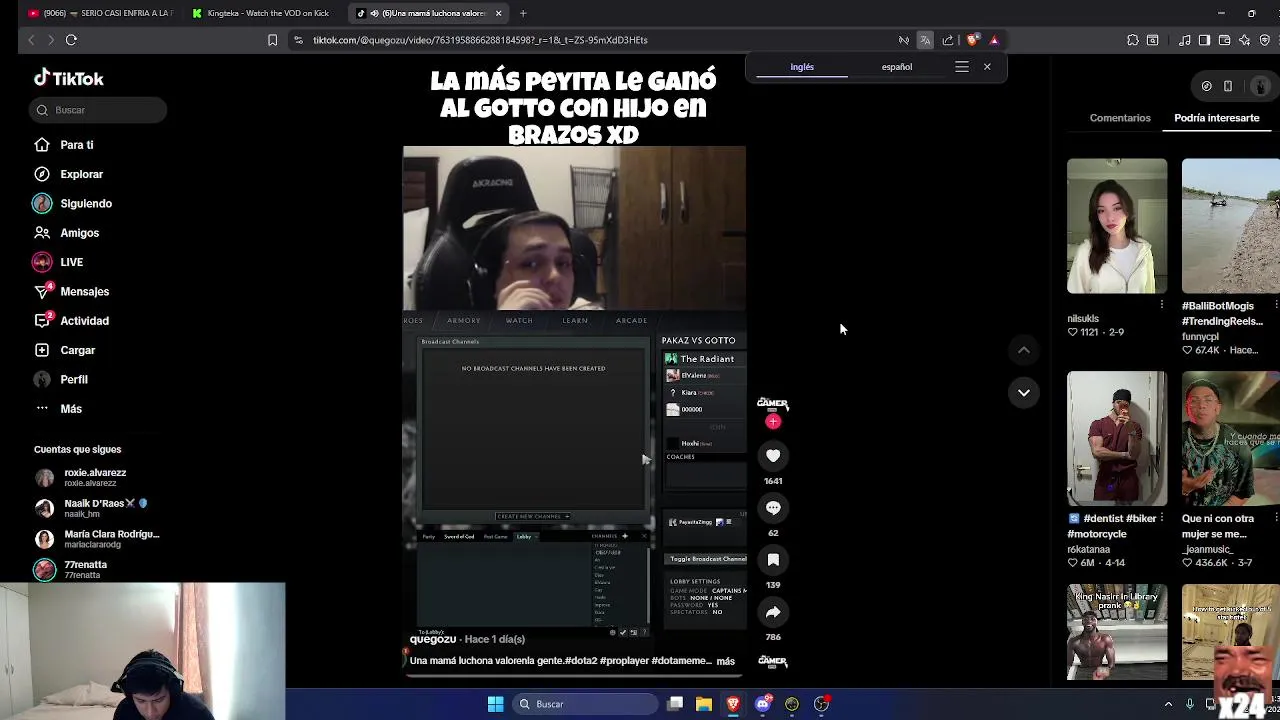Open Brave VPN shield icon
The image size is (1280, 720).
[x=1264, y=40]
